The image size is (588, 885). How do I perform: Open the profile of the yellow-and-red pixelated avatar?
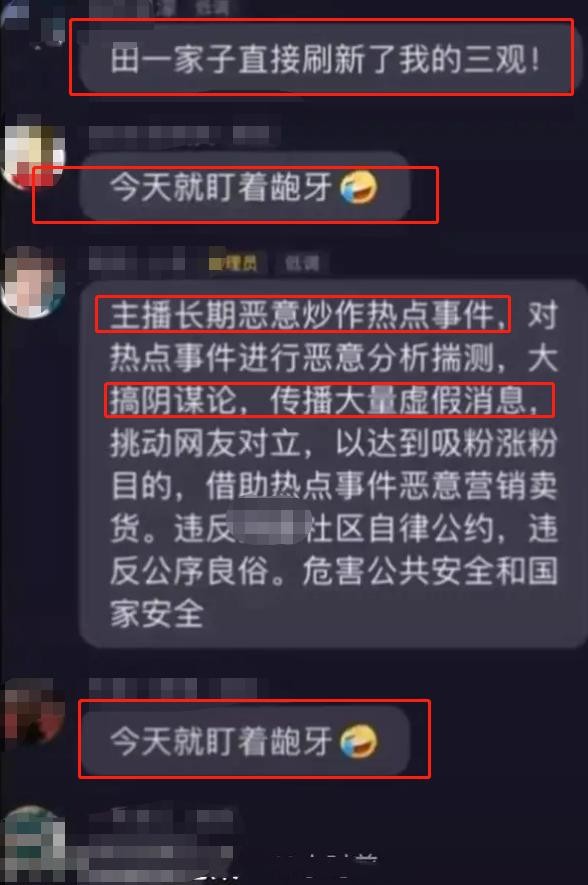pos(33,155)
